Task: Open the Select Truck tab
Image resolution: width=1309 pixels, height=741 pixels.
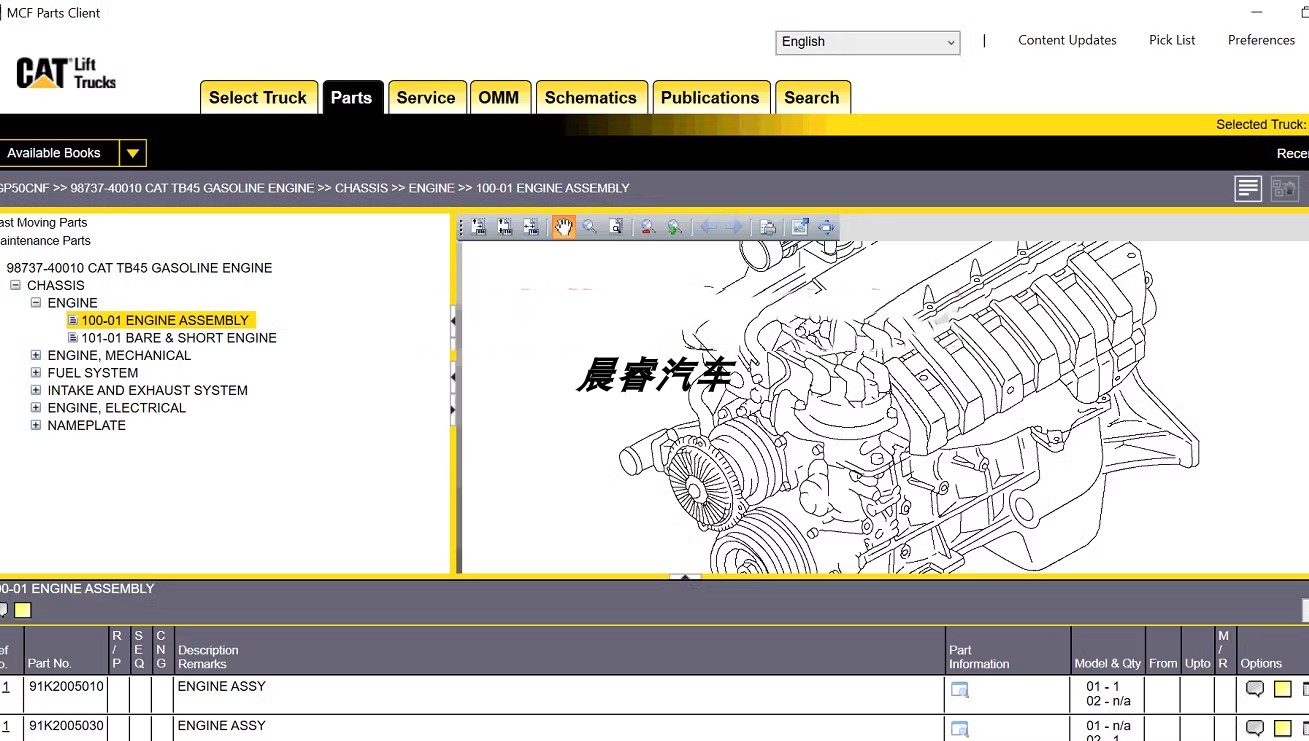Action: click(258, 97)
